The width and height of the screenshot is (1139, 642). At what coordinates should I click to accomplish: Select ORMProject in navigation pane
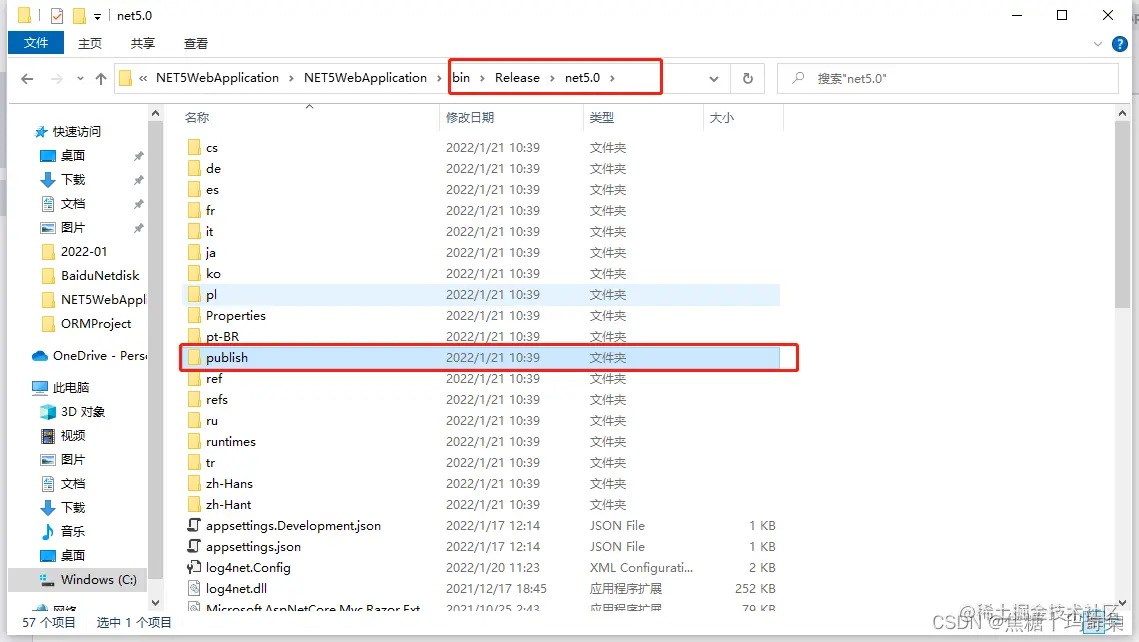tap(96, 323)
